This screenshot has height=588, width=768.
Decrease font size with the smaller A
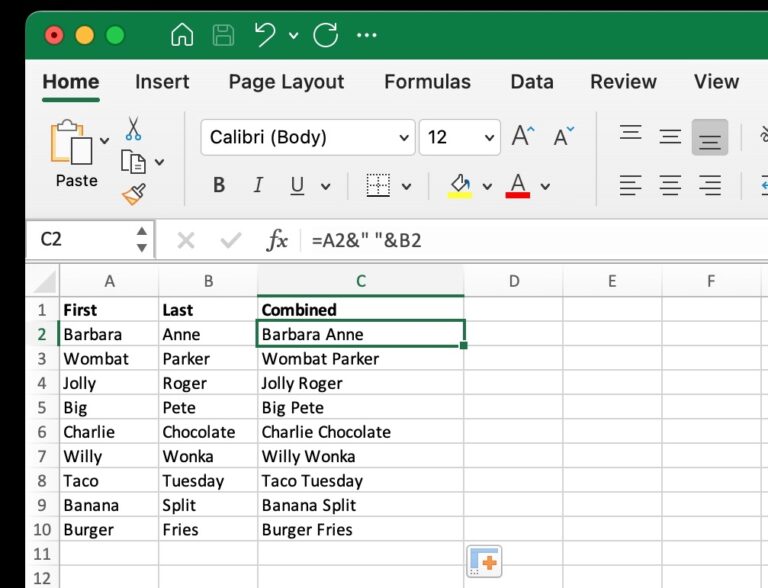click(x=563, y=136)
